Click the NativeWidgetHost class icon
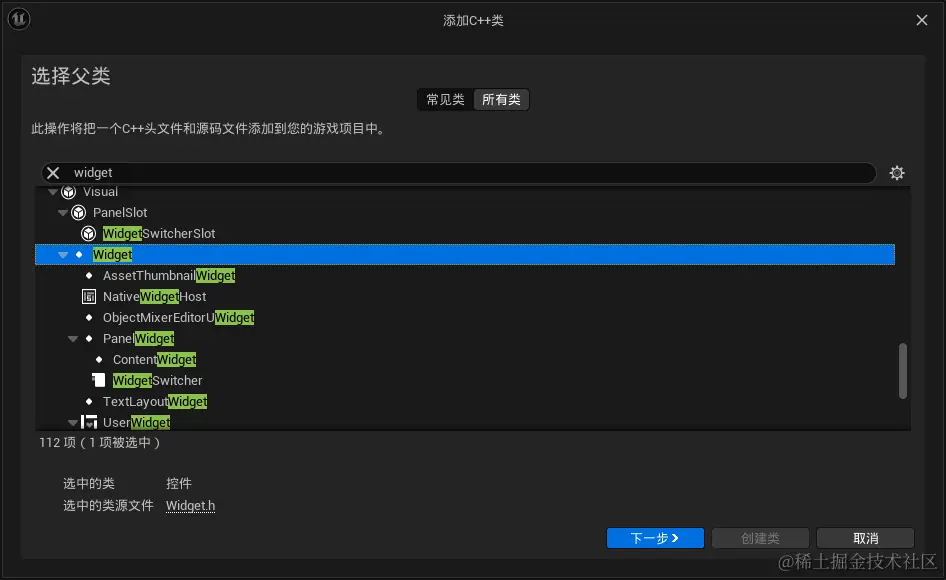This screenshot has height=580, width=946. 89,296
